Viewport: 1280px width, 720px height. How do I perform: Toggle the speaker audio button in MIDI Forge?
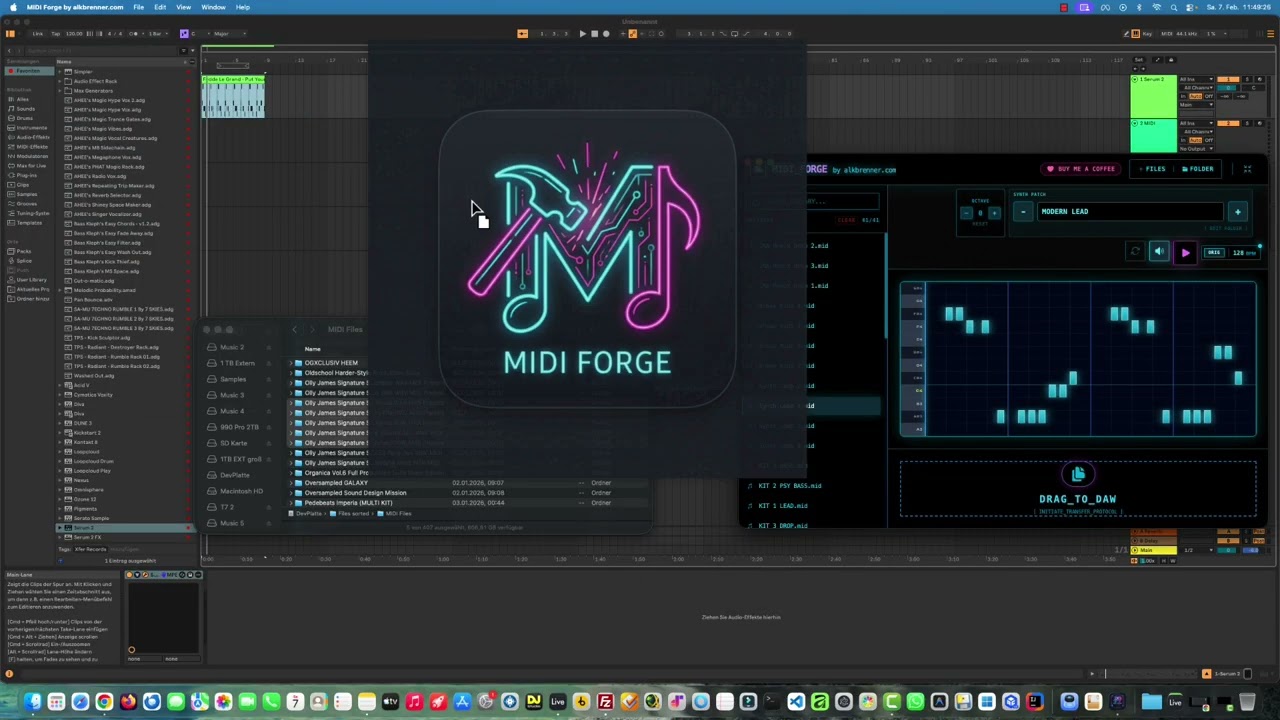(x=1159, y=252)
